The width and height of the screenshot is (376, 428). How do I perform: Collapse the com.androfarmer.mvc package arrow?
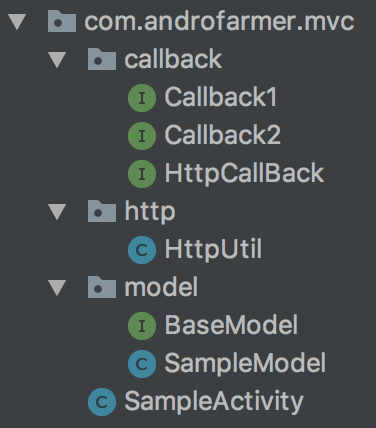point(17,22)
